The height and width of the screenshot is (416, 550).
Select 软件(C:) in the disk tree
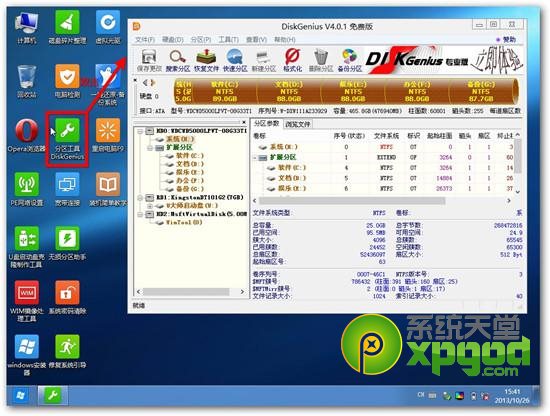point(190,156)
